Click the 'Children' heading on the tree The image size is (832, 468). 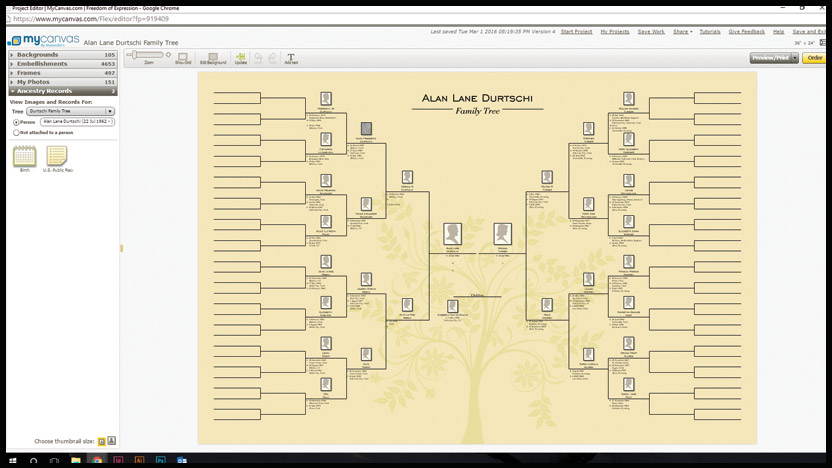click(477, 295)
